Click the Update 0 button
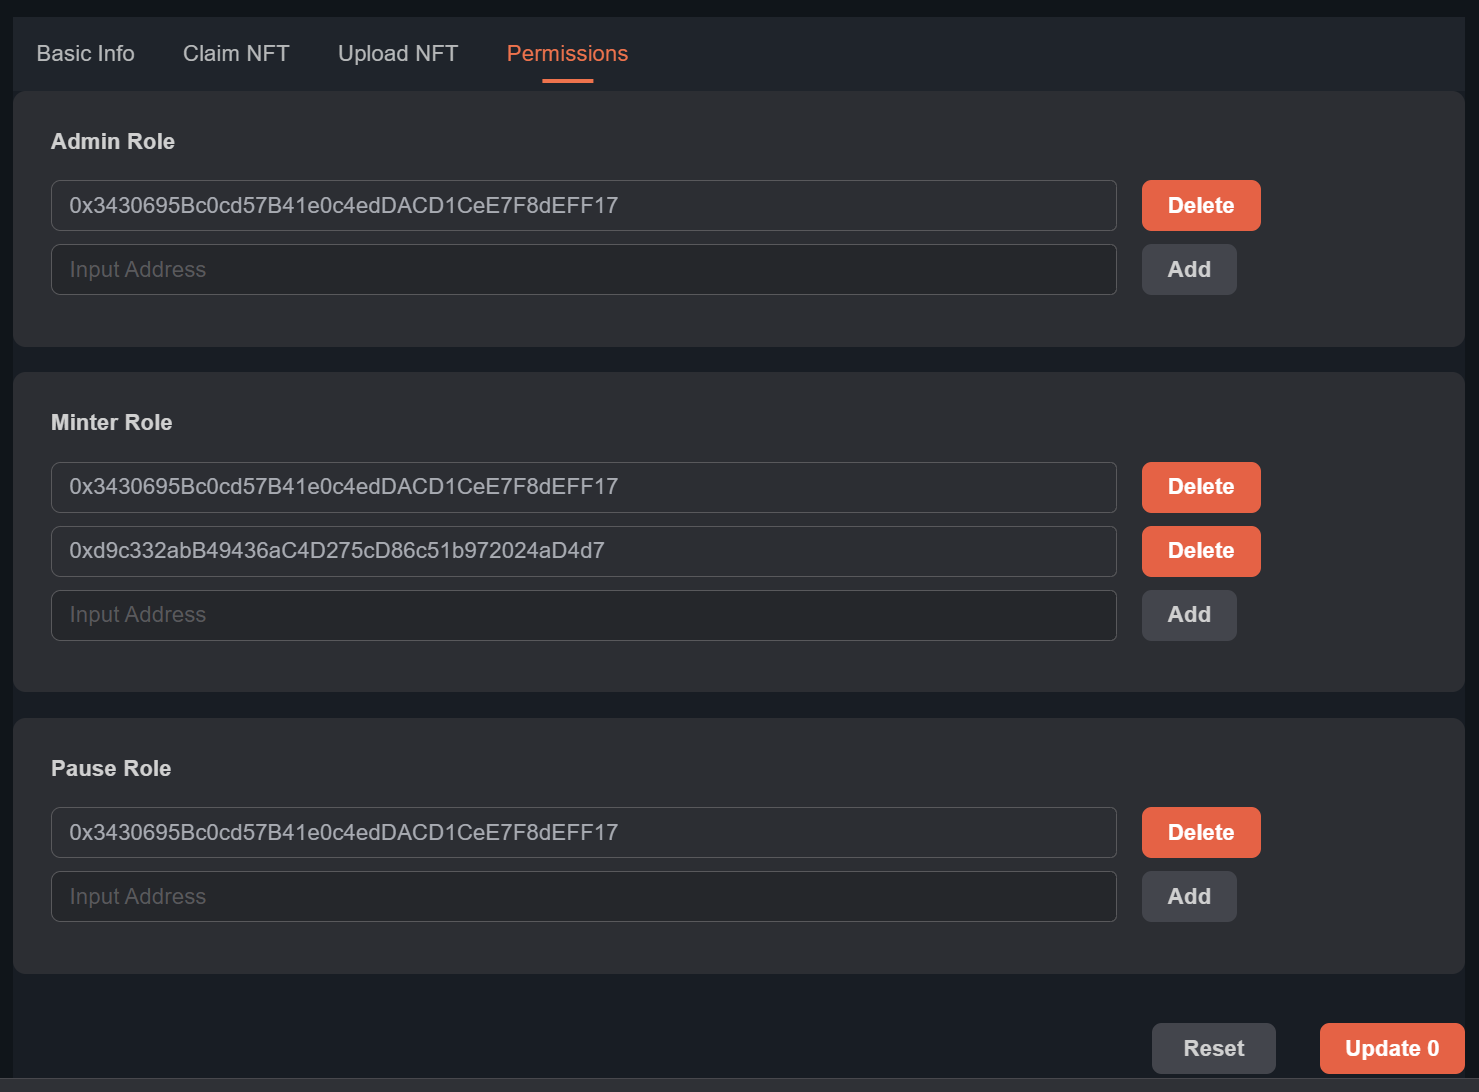Viewport: 1479px width, 1092px height. coord(1391,1048)
